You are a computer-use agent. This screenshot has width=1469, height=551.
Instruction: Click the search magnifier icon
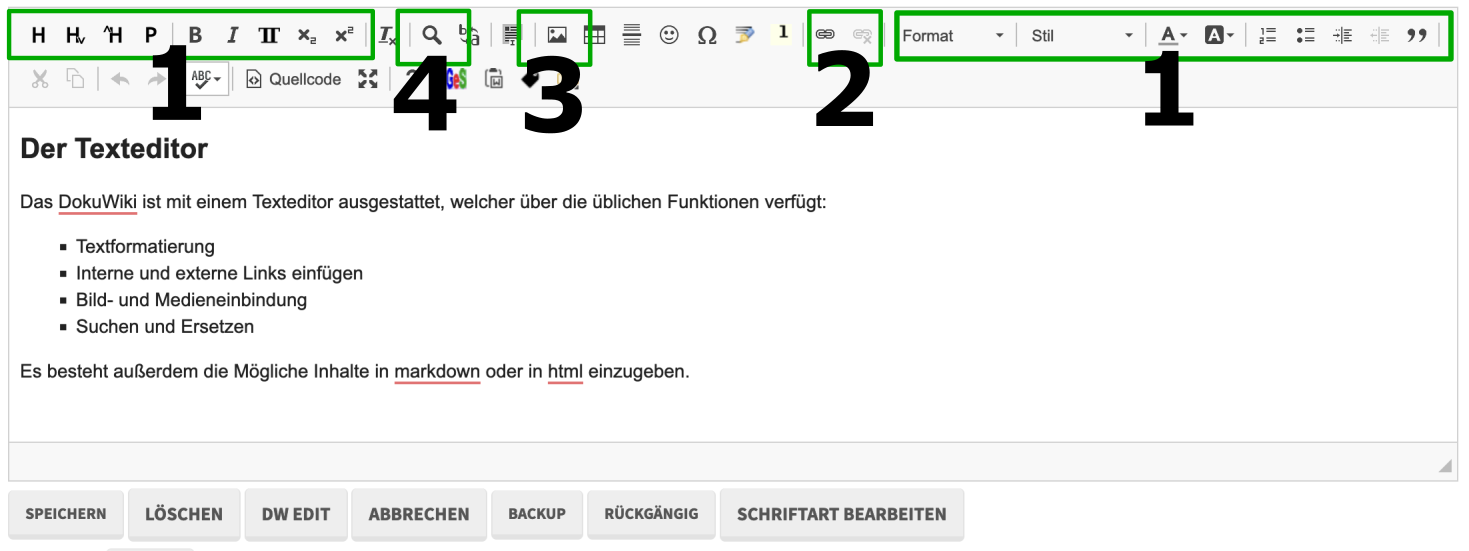[x=431, y=35]
